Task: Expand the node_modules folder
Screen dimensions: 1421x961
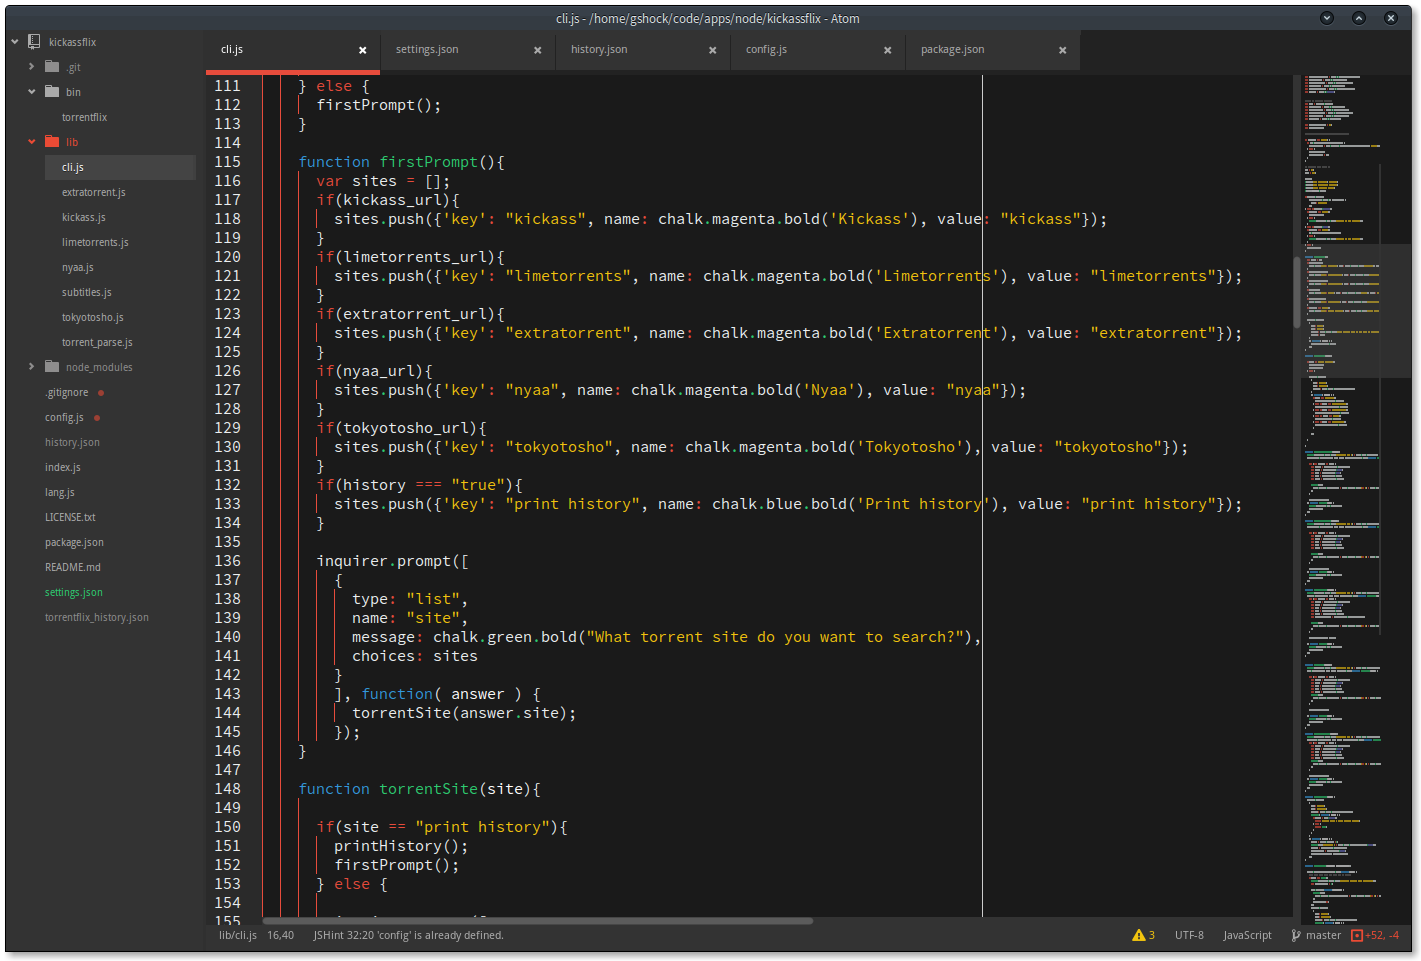Action: coord(31,366)
